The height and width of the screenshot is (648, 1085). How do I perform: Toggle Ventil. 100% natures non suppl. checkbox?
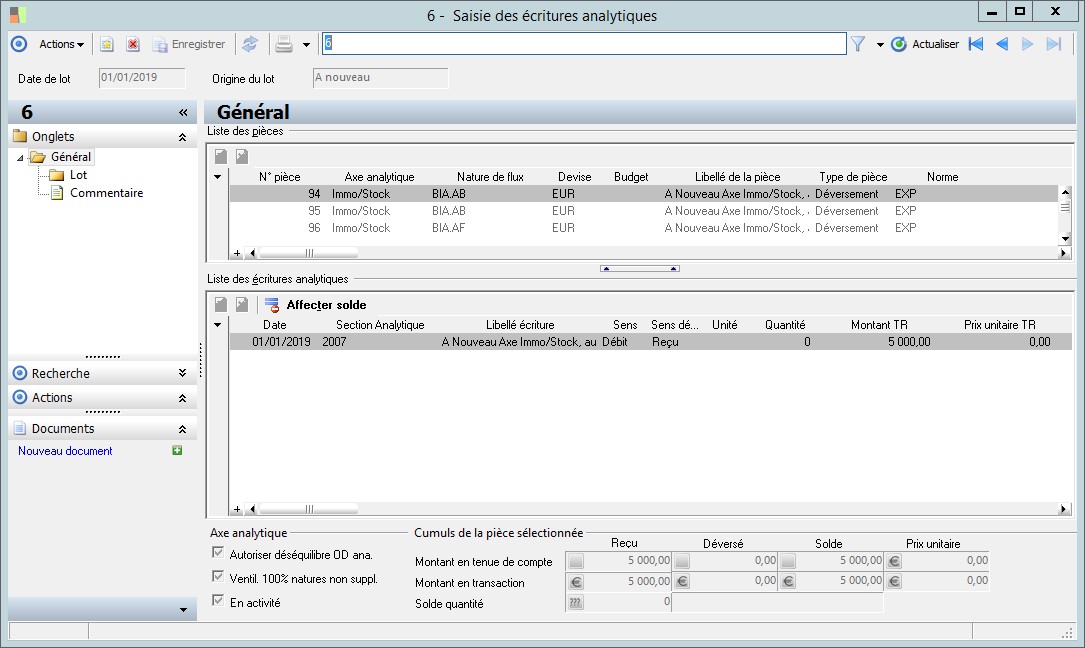tap(218, 577)
